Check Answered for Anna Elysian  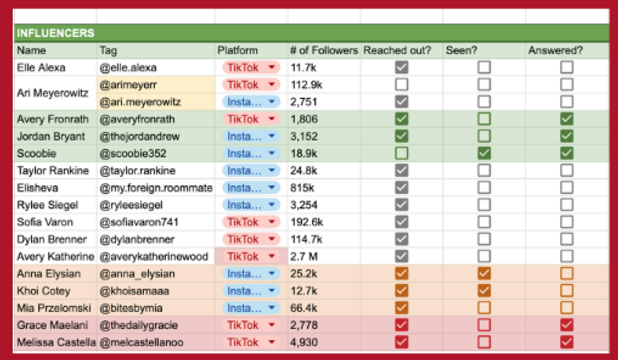[x=566, y=273]
